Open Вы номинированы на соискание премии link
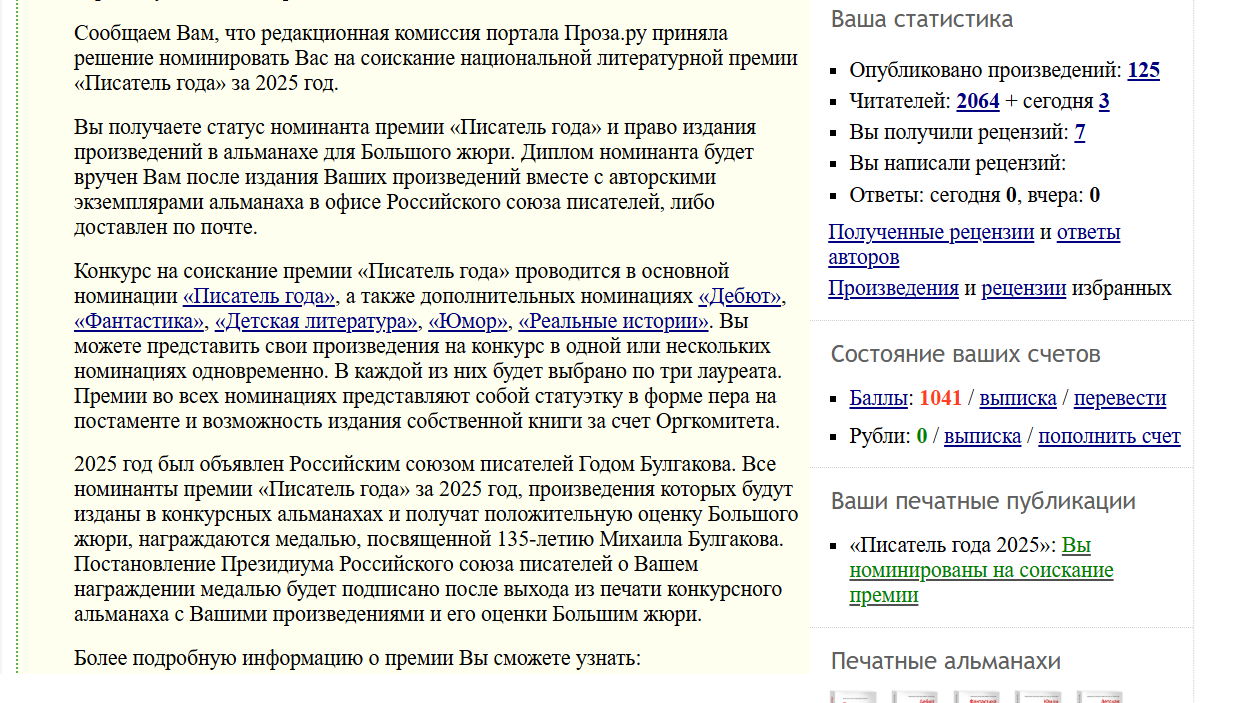The width and height of the screenshot is (1253, 703). coord(981,570)
